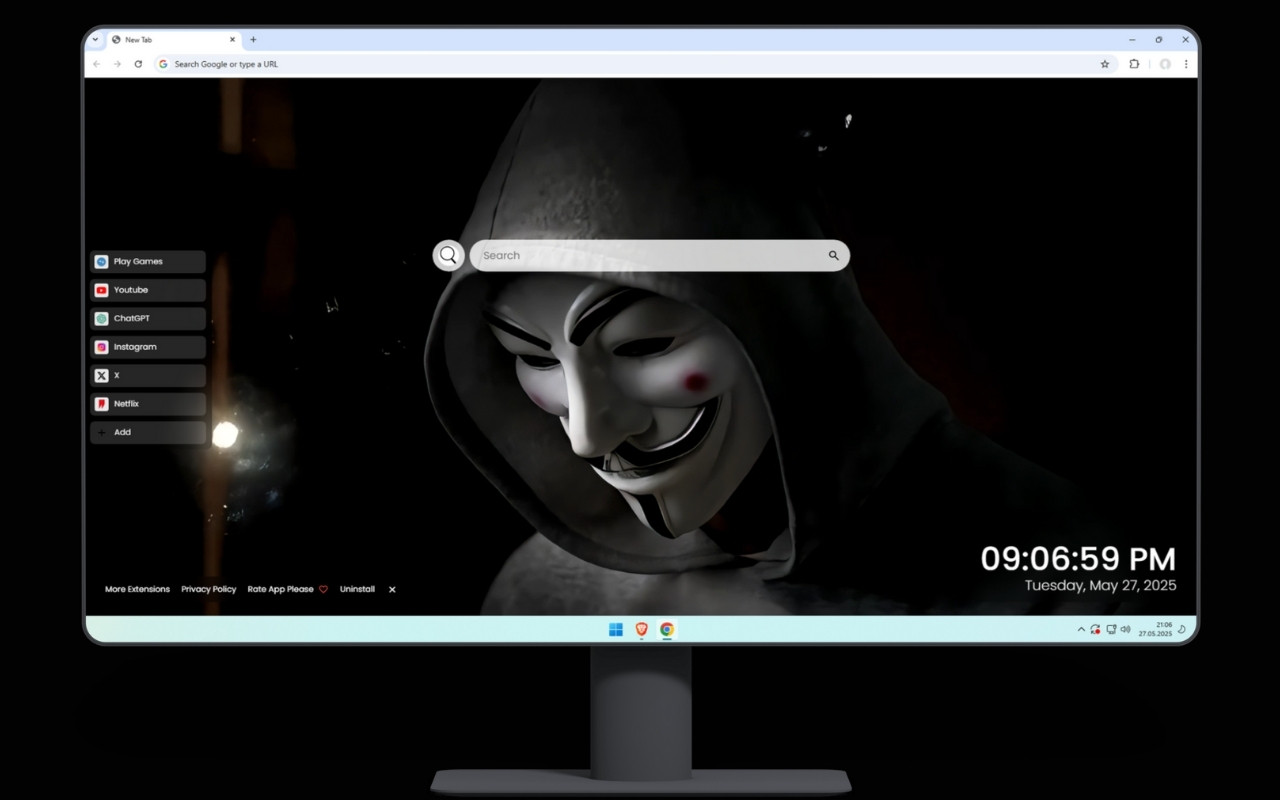This screenshot has width=1280, height=800.
Task: Click the 09:06:59 PM clock
Action: point(1078,558)
